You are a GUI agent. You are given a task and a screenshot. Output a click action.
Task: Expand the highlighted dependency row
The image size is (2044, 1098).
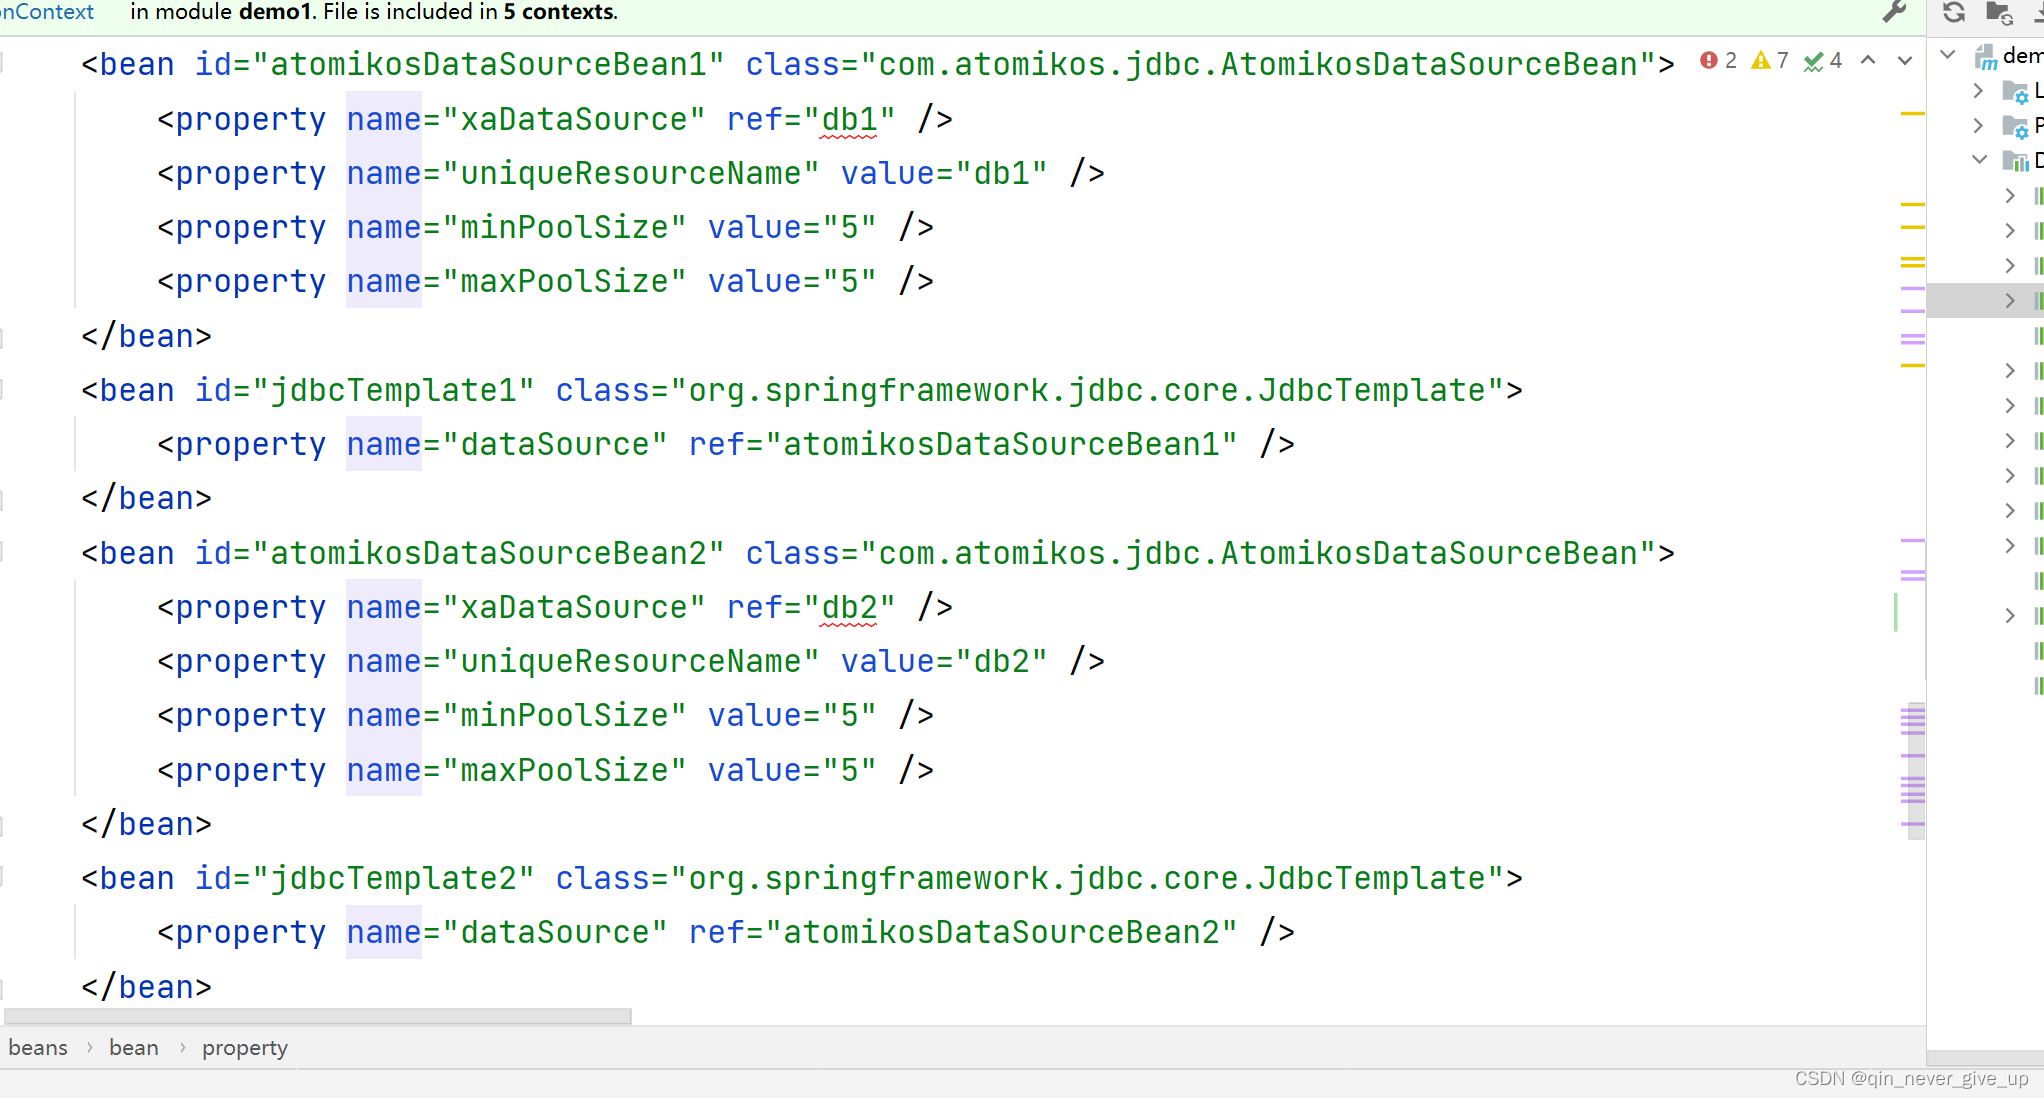coord(2010,301)
